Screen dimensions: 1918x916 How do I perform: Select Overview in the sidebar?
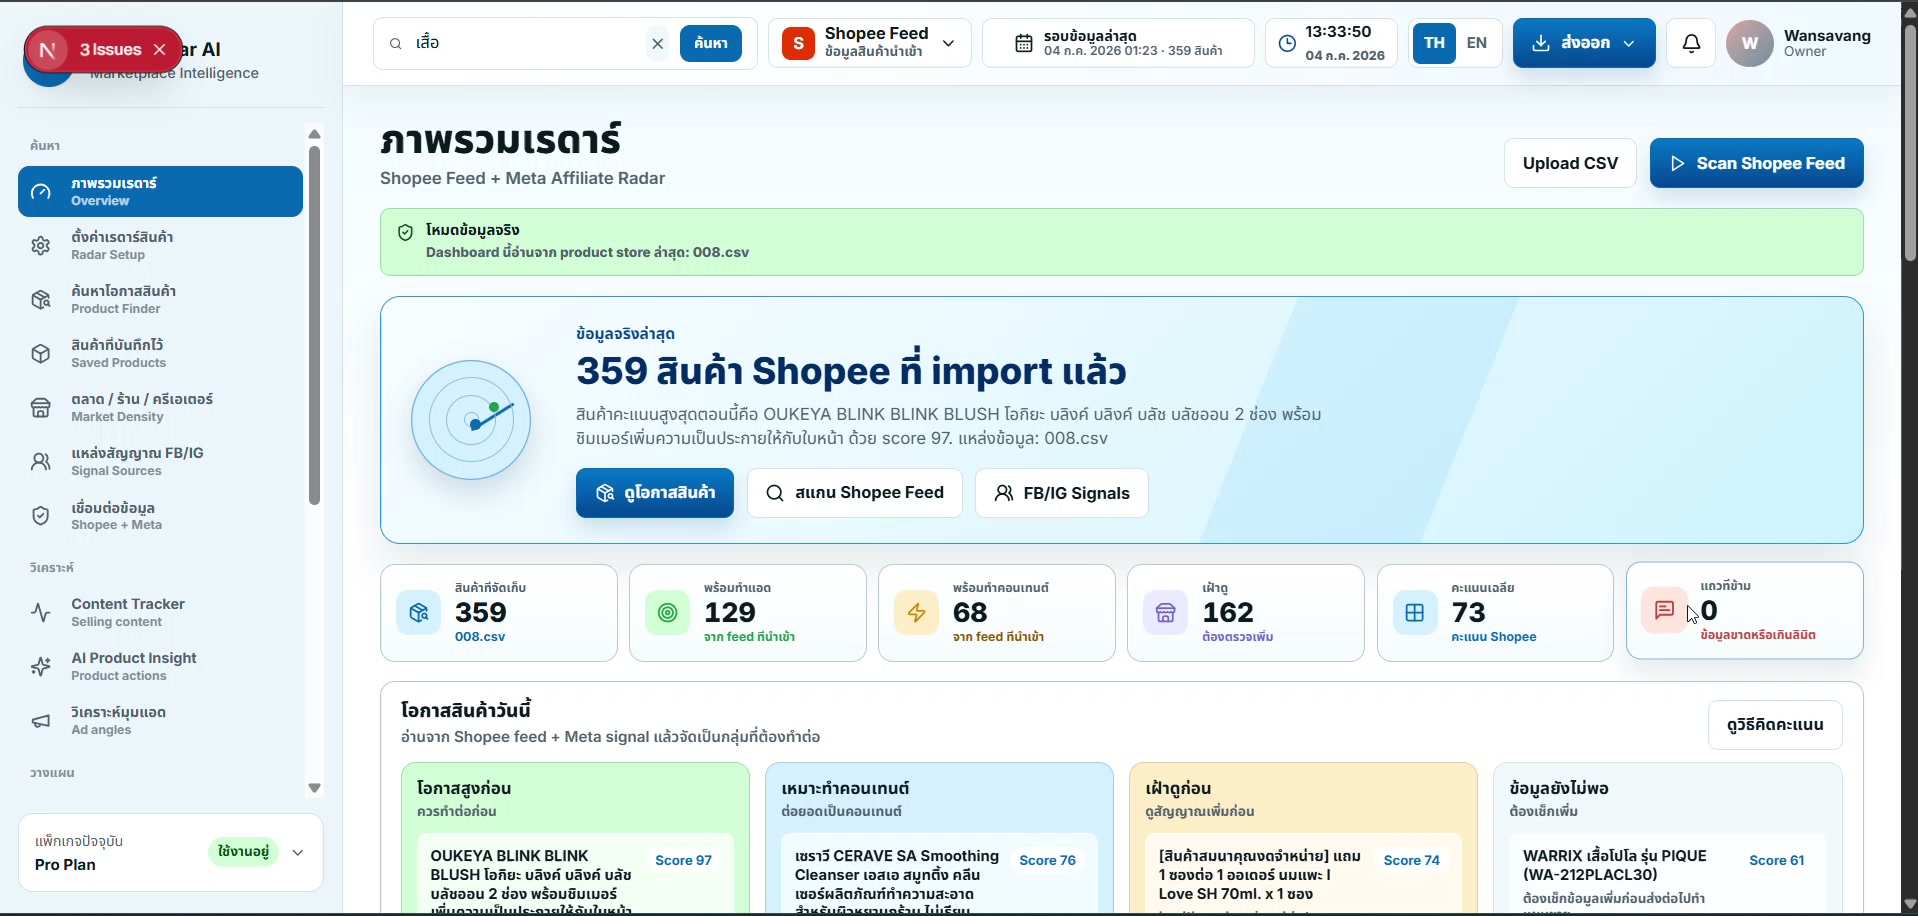click(160, 191)
